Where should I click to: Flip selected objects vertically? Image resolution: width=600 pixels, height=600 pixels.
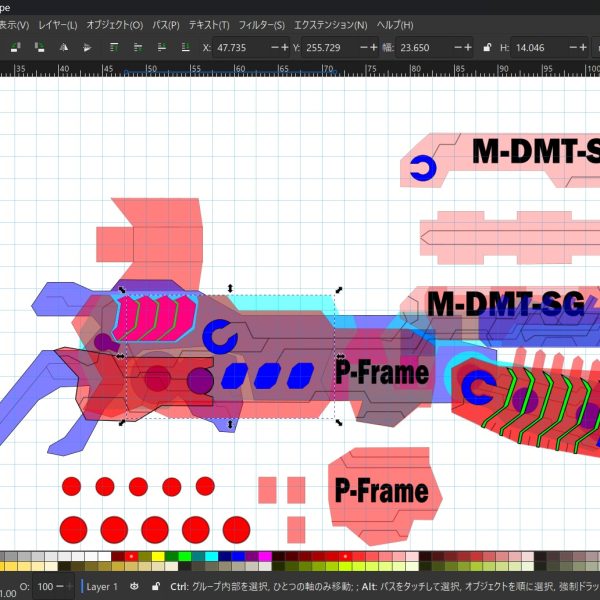click(87, 47)
